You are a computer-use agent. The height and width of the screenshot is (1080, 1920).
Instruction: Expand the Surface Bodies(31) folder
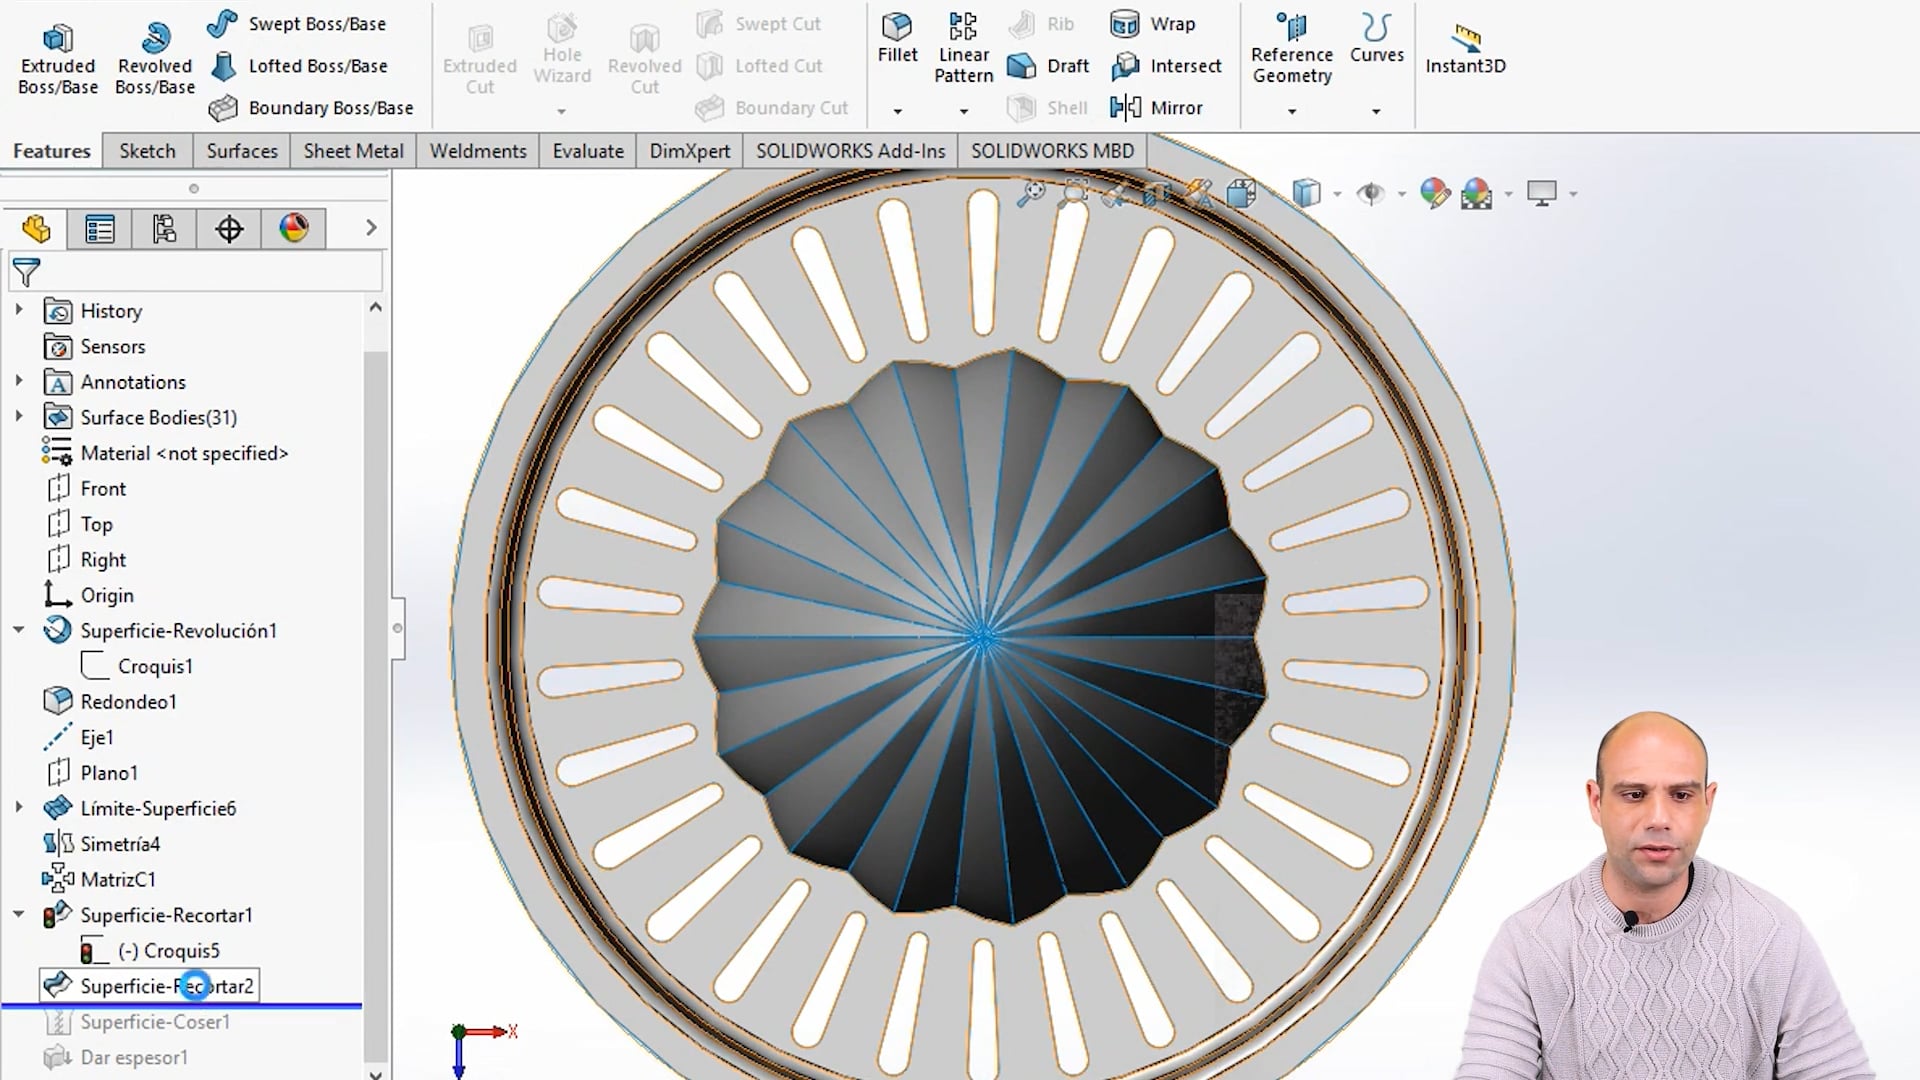click(x=19, y=416)
